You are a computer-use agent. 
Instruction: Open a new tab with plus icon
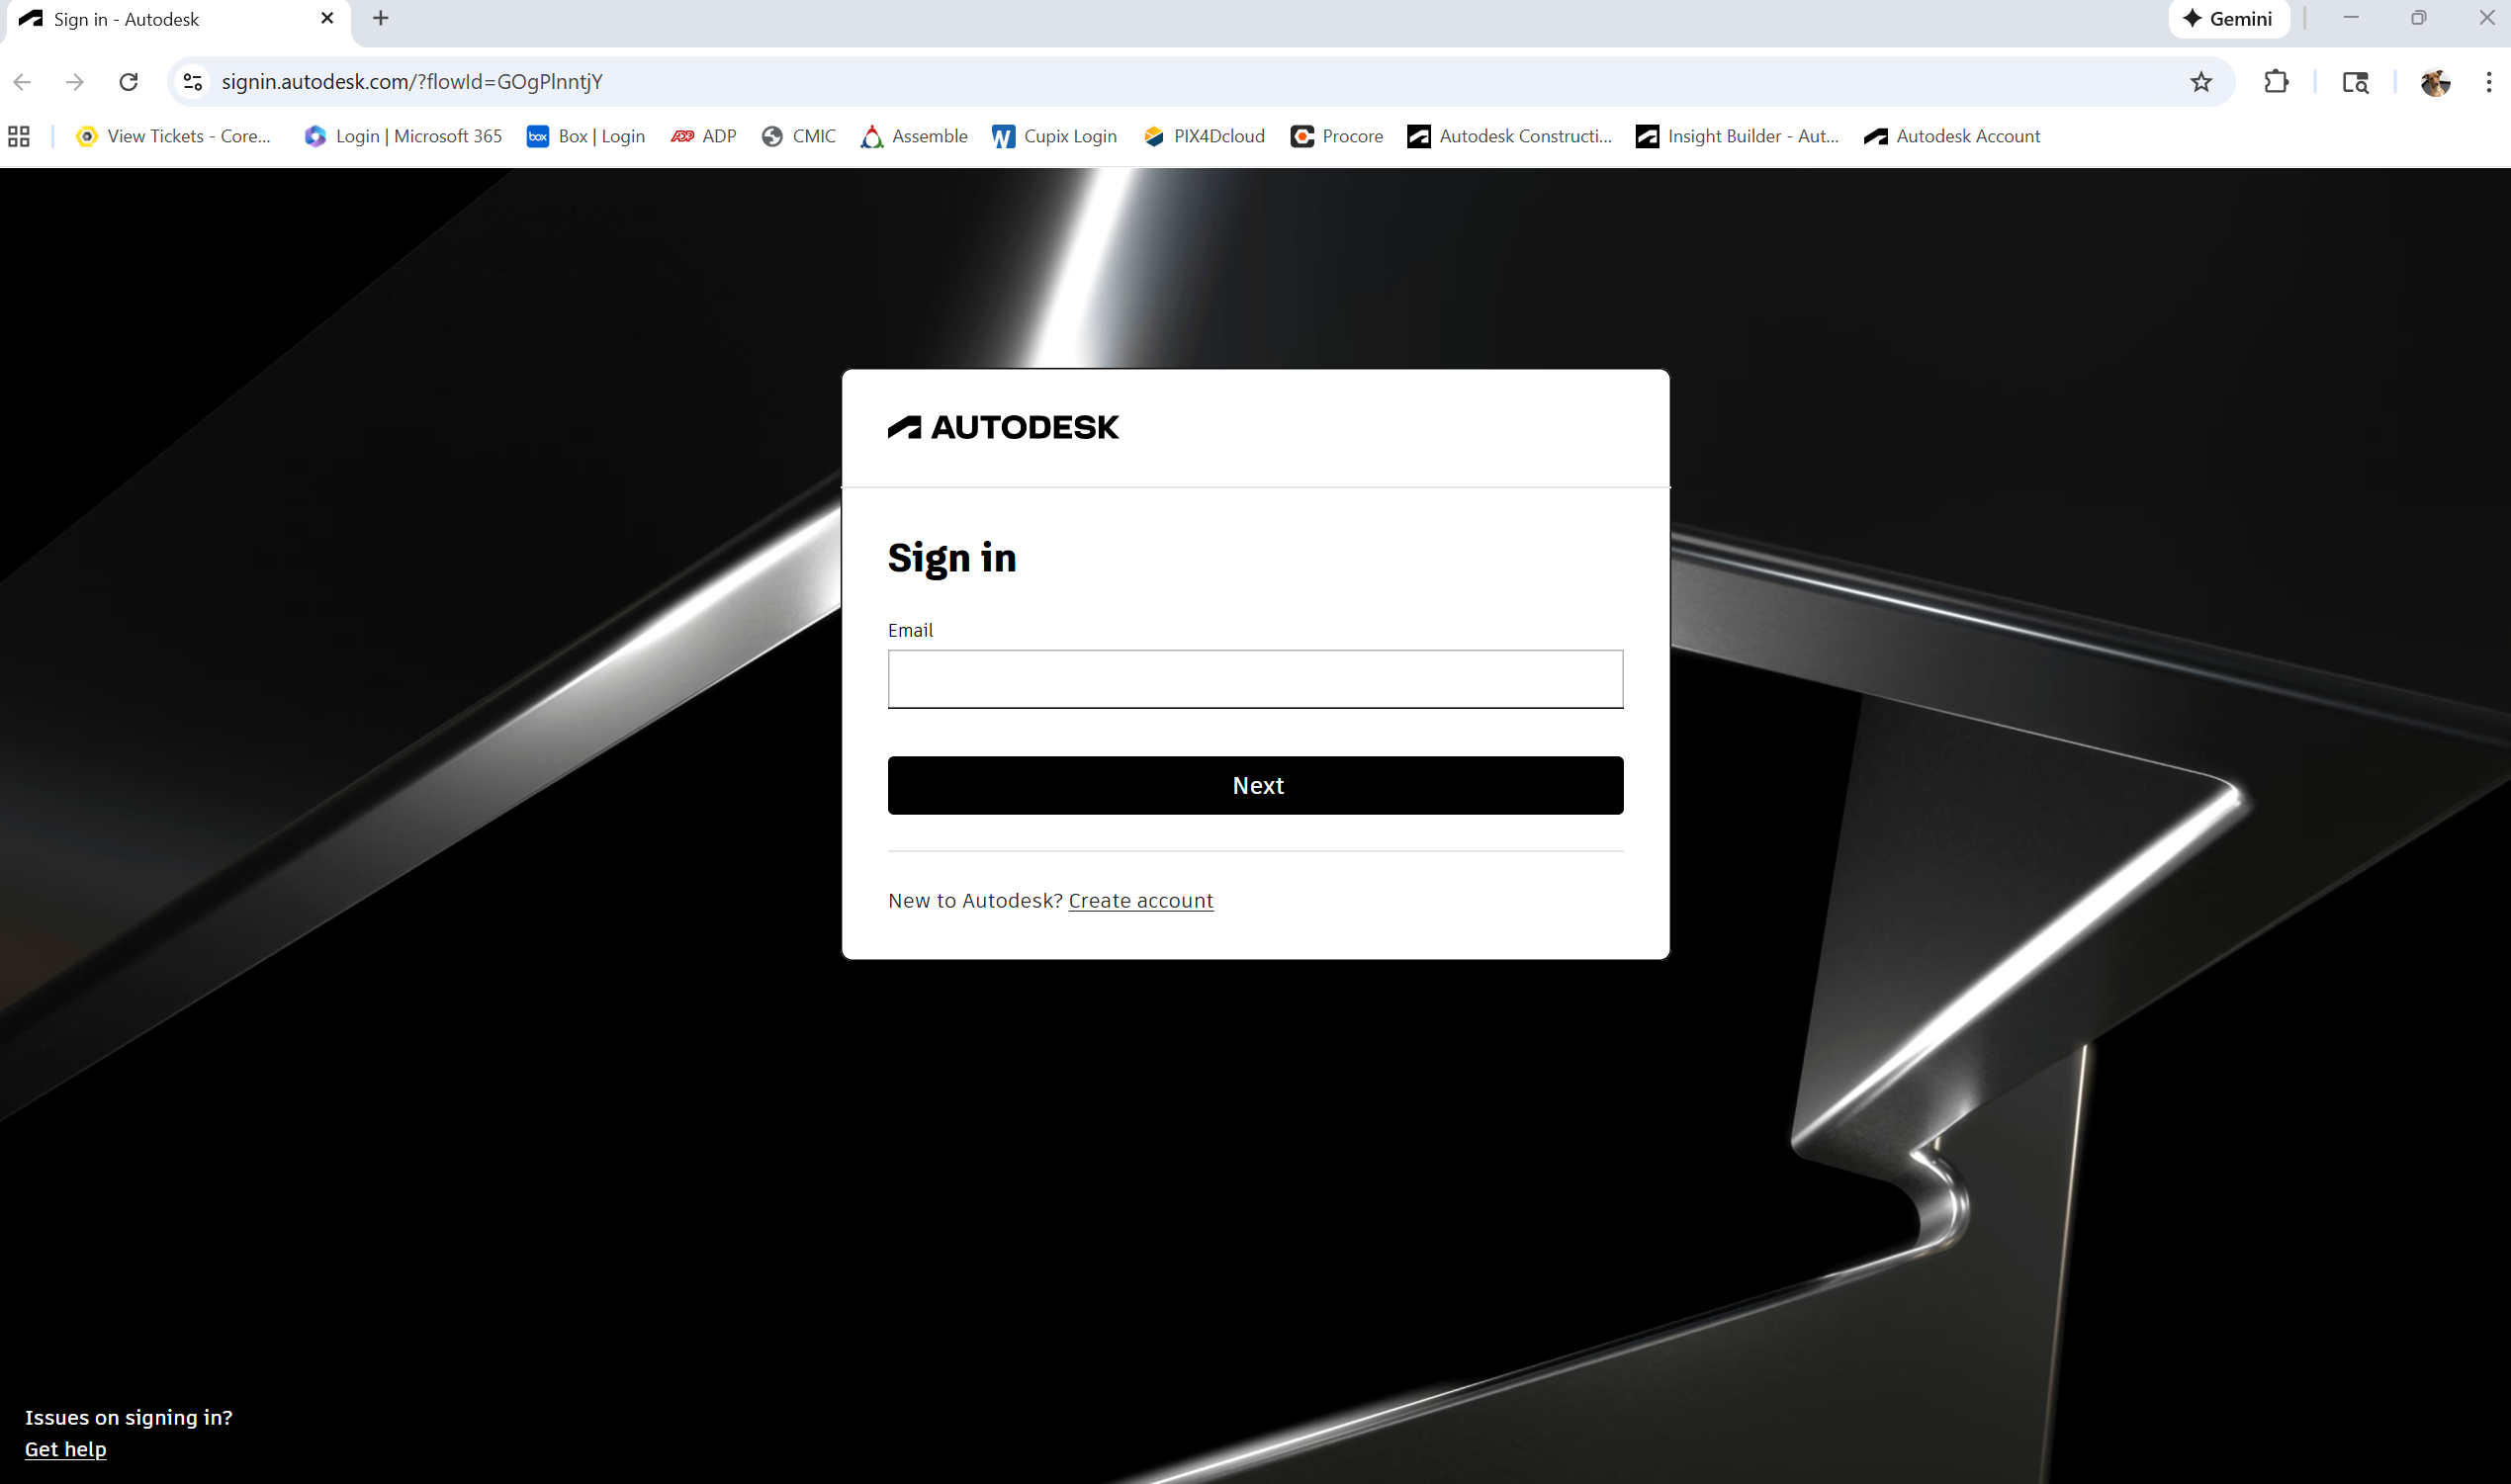click(381, 18)
